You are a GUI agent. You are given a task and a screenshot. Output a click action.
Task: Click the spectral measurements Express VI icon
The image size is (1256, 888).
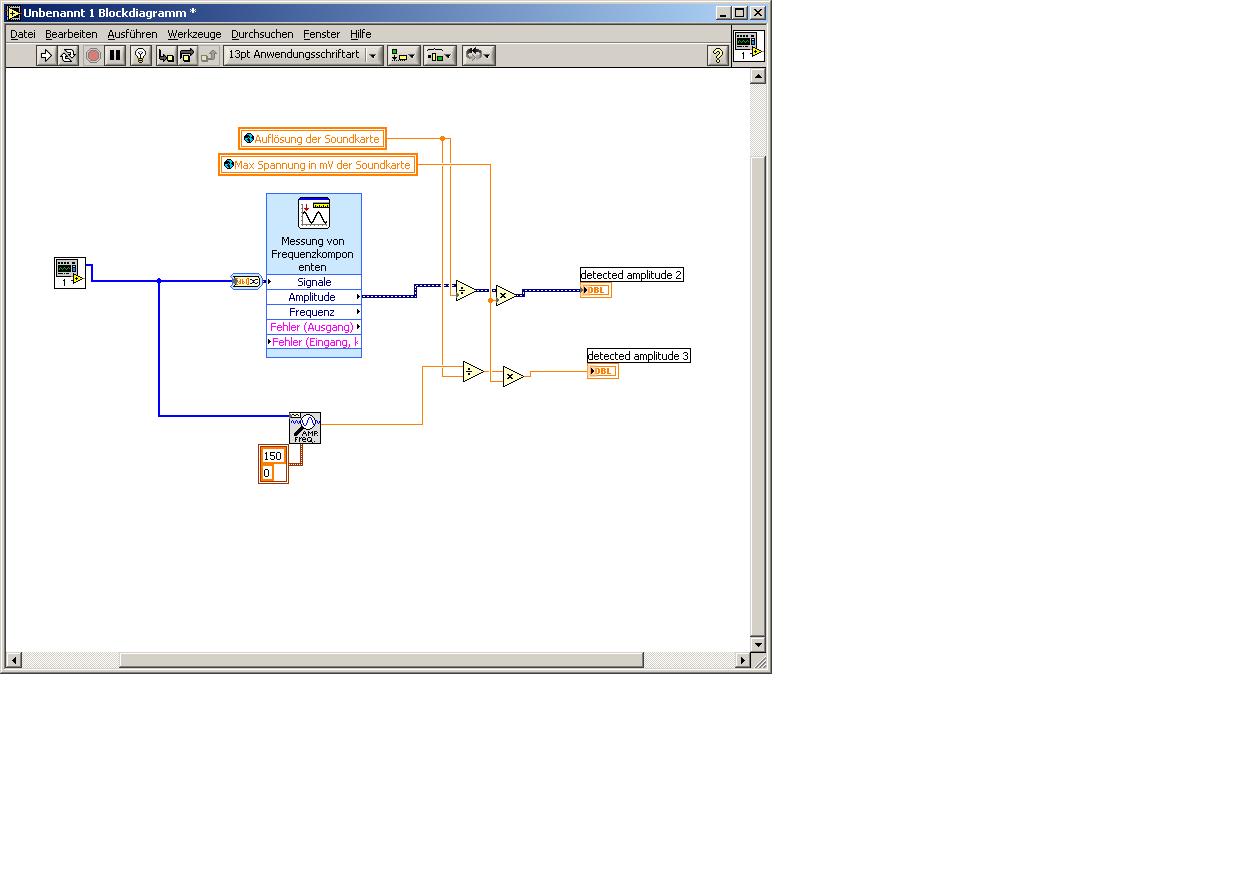(x=314, y=213)
